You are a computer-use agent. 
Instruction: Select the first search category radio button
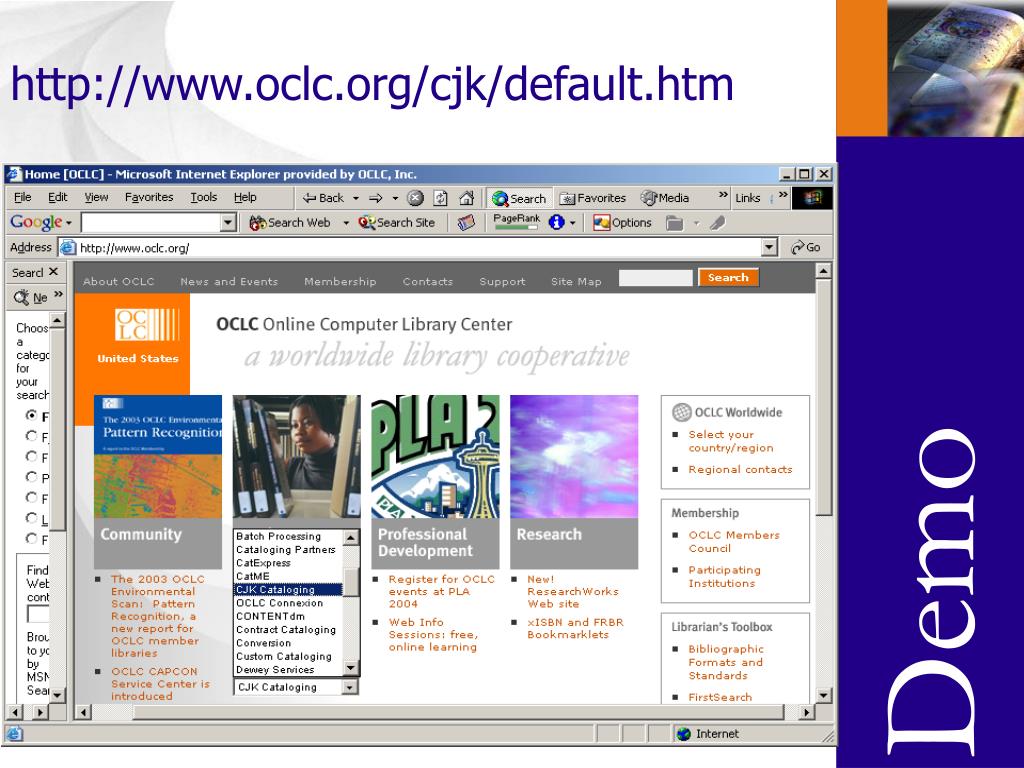(31, 415)
